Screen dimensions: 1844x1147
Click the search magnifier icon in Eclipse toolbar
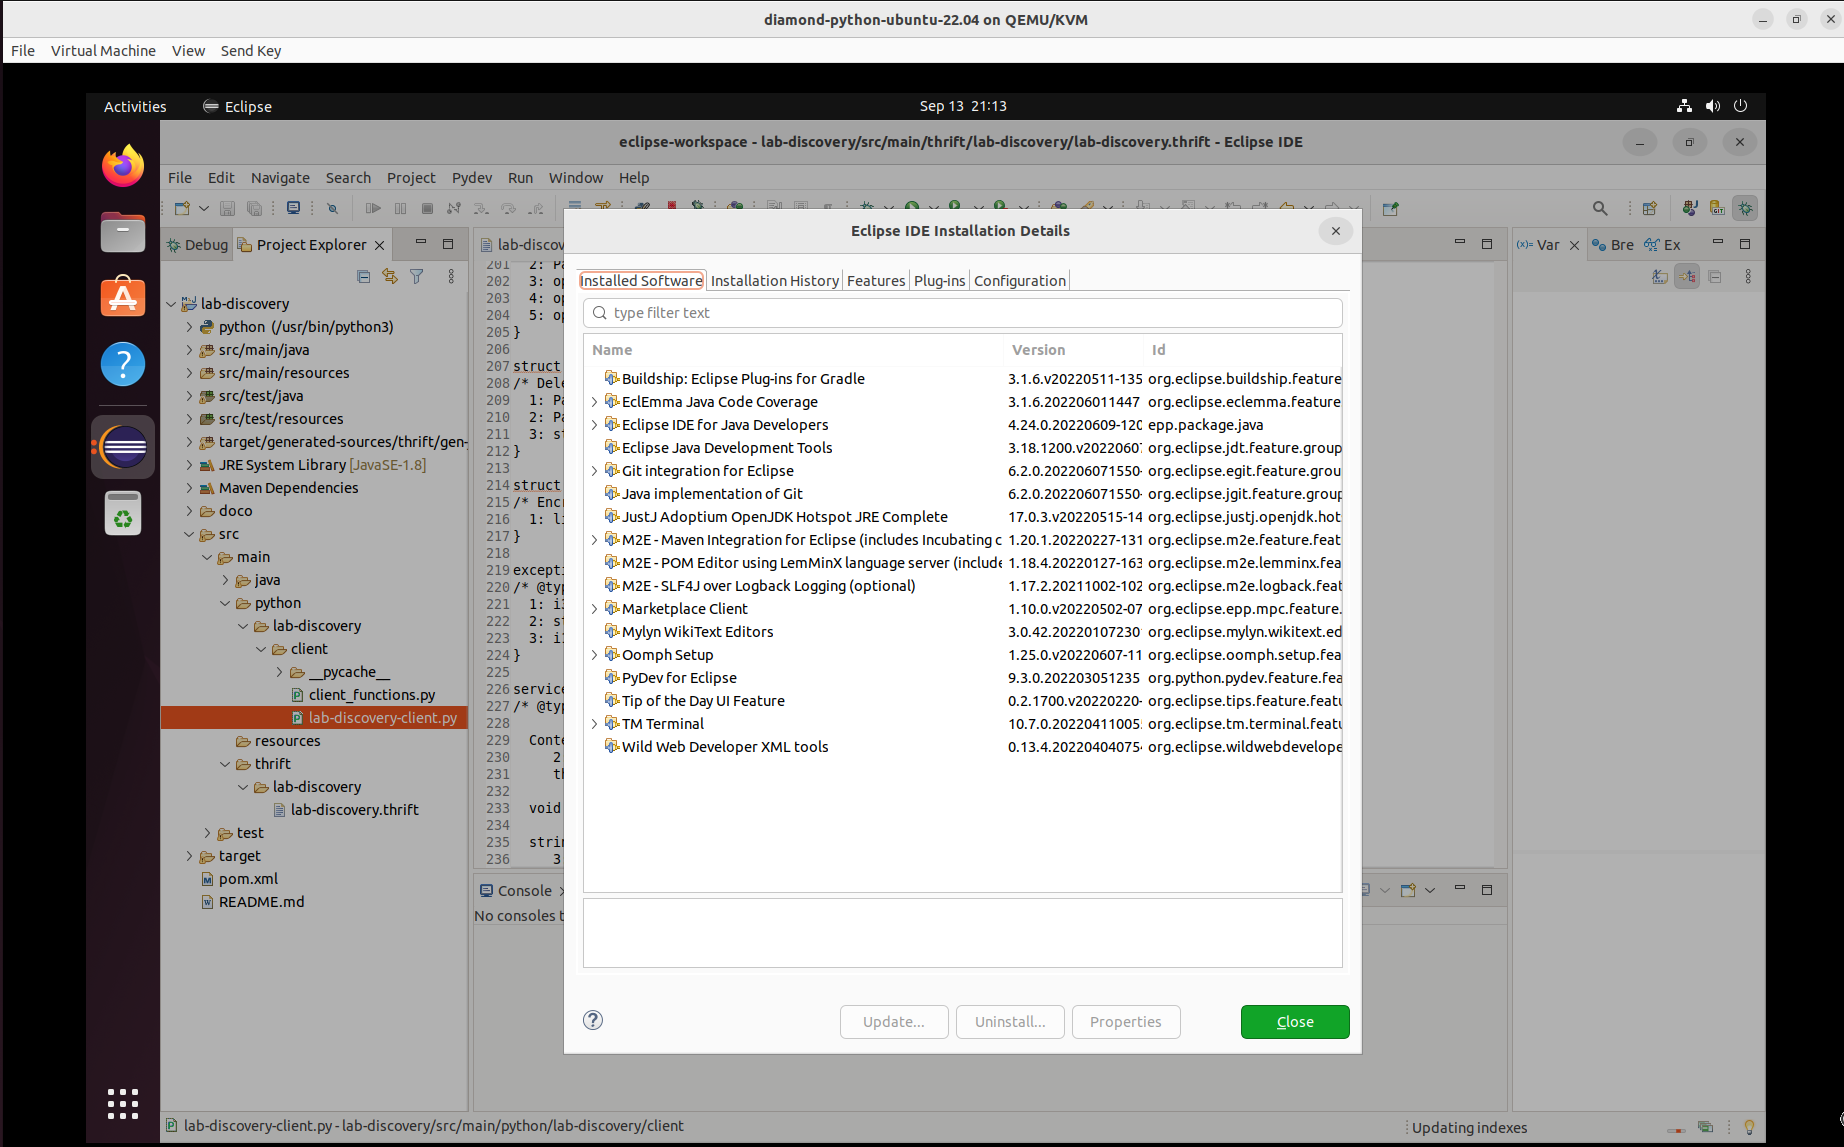click(x=1600, y=208)
